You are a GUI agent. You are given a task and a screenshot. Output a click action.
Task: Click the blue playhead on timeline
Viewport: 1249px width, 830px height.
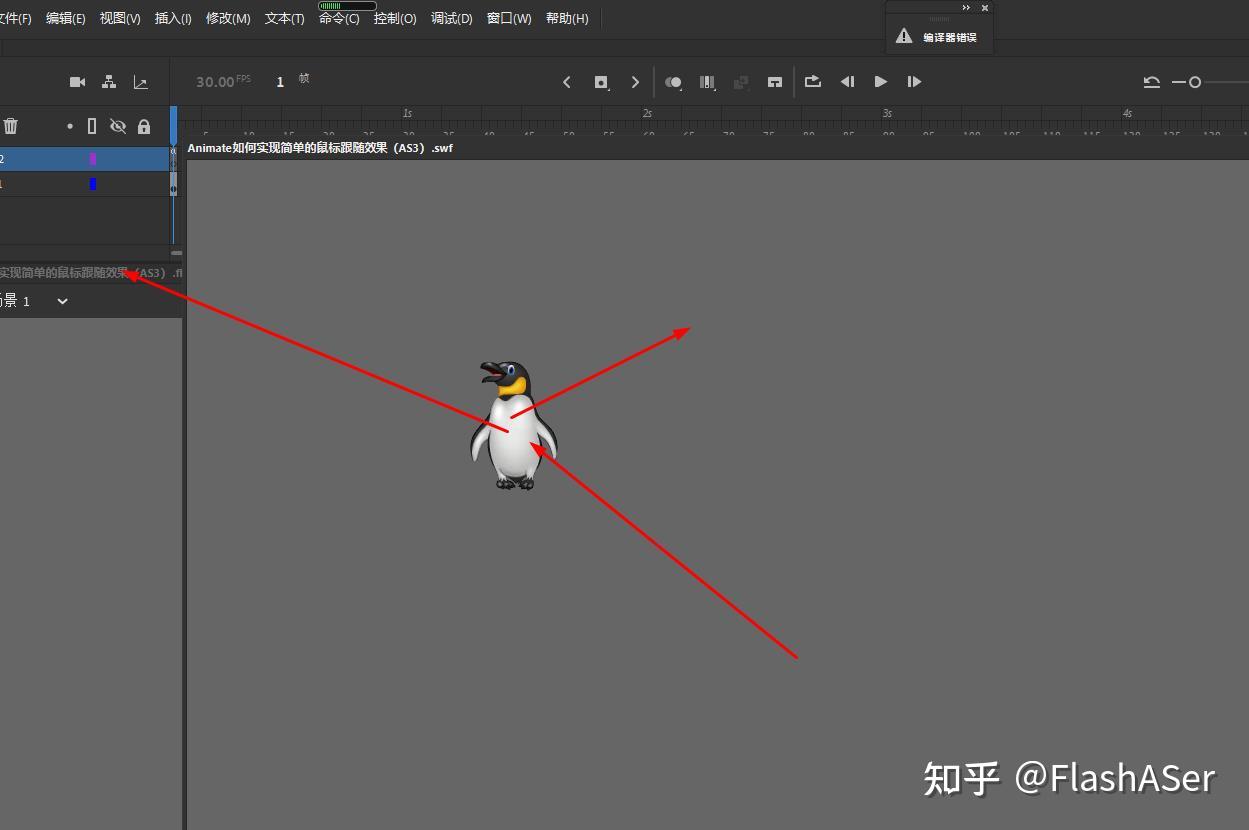174,125
